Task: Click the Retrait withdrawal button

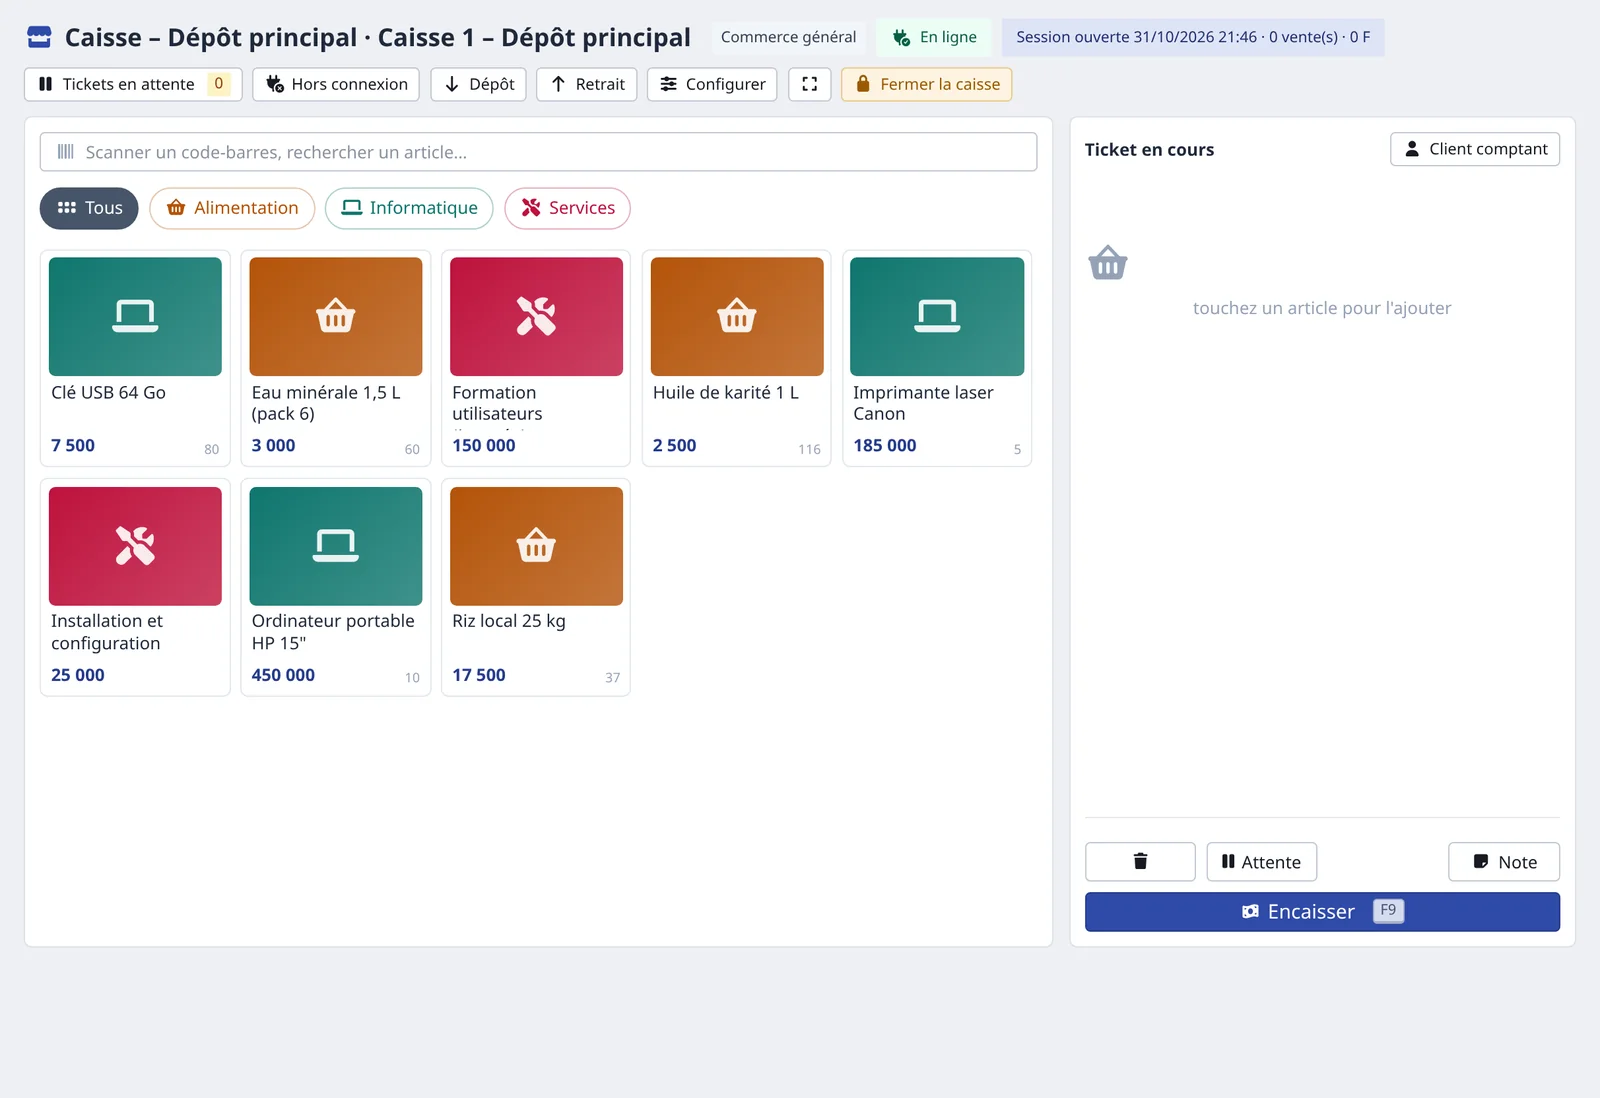Action: click(587, 84)
